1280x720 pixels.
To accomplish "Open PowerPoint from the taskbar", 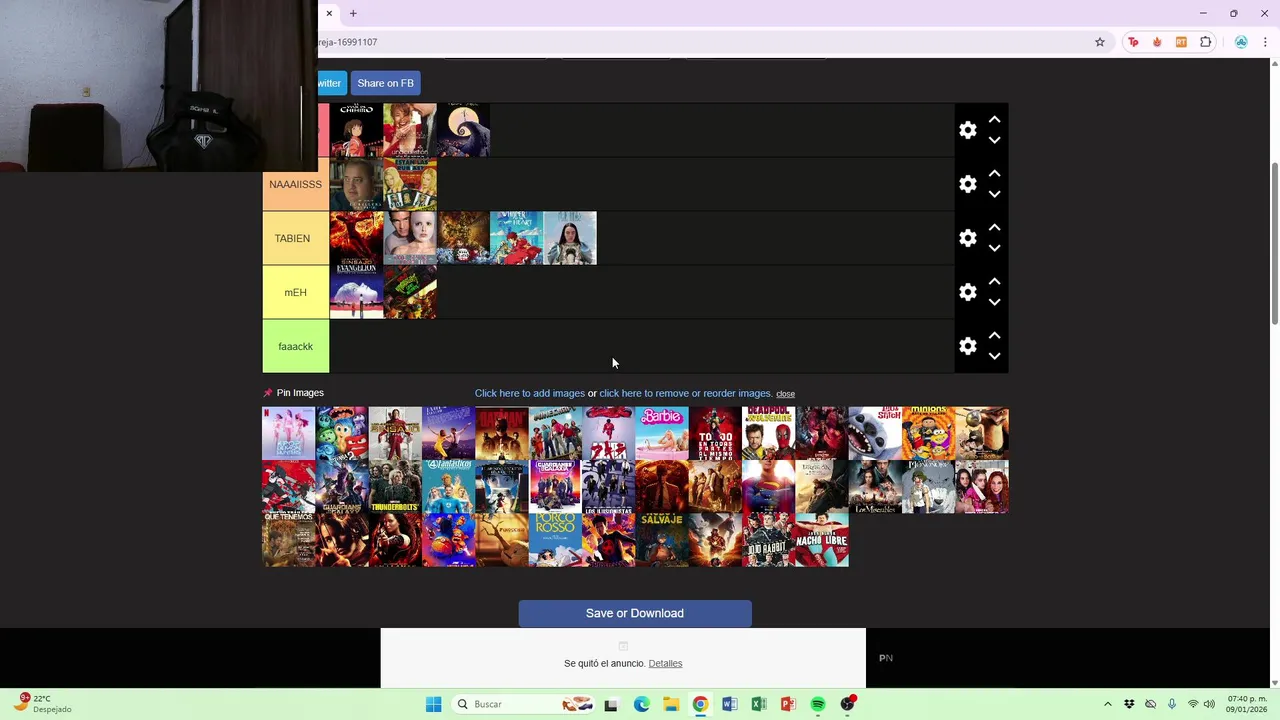I will tap(788, 704).
